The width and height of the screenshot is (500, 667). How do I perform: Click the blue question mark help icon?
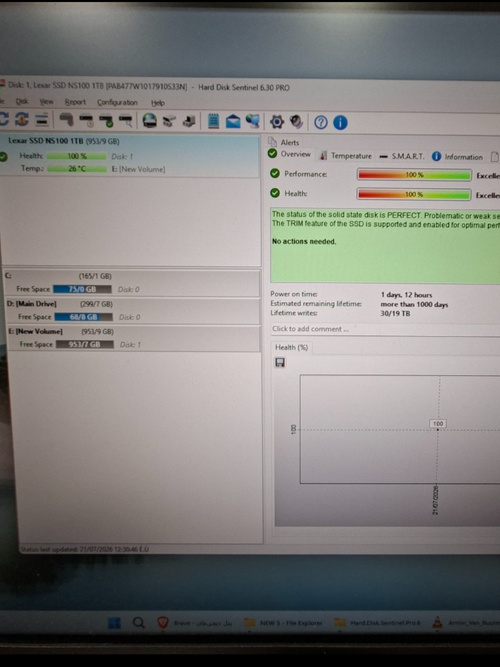[321, 123]
